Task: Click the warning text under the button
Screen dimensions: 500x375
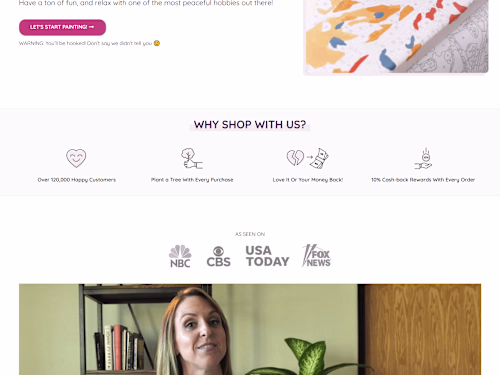Action: [85, 43]
